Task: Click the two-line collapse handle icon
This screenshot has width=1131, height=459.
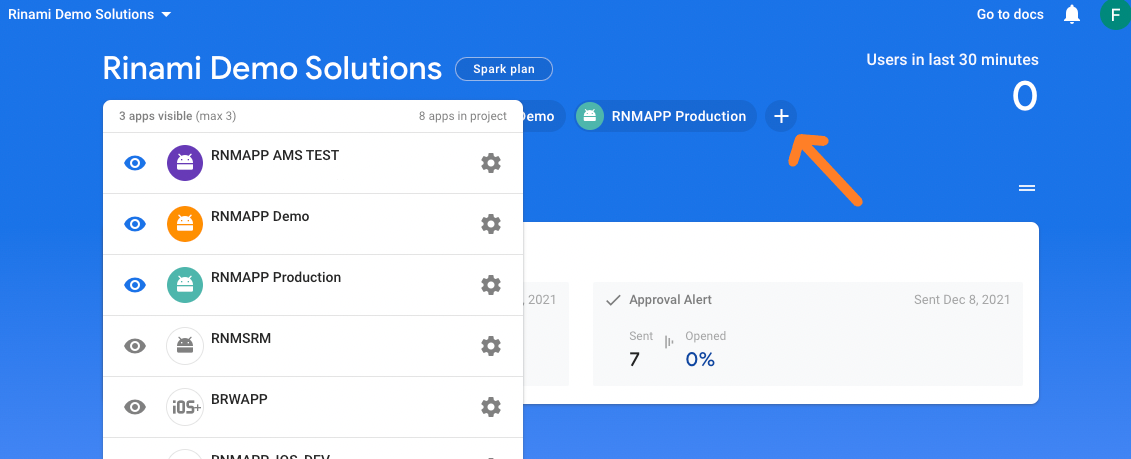Action: [1026, 188]
